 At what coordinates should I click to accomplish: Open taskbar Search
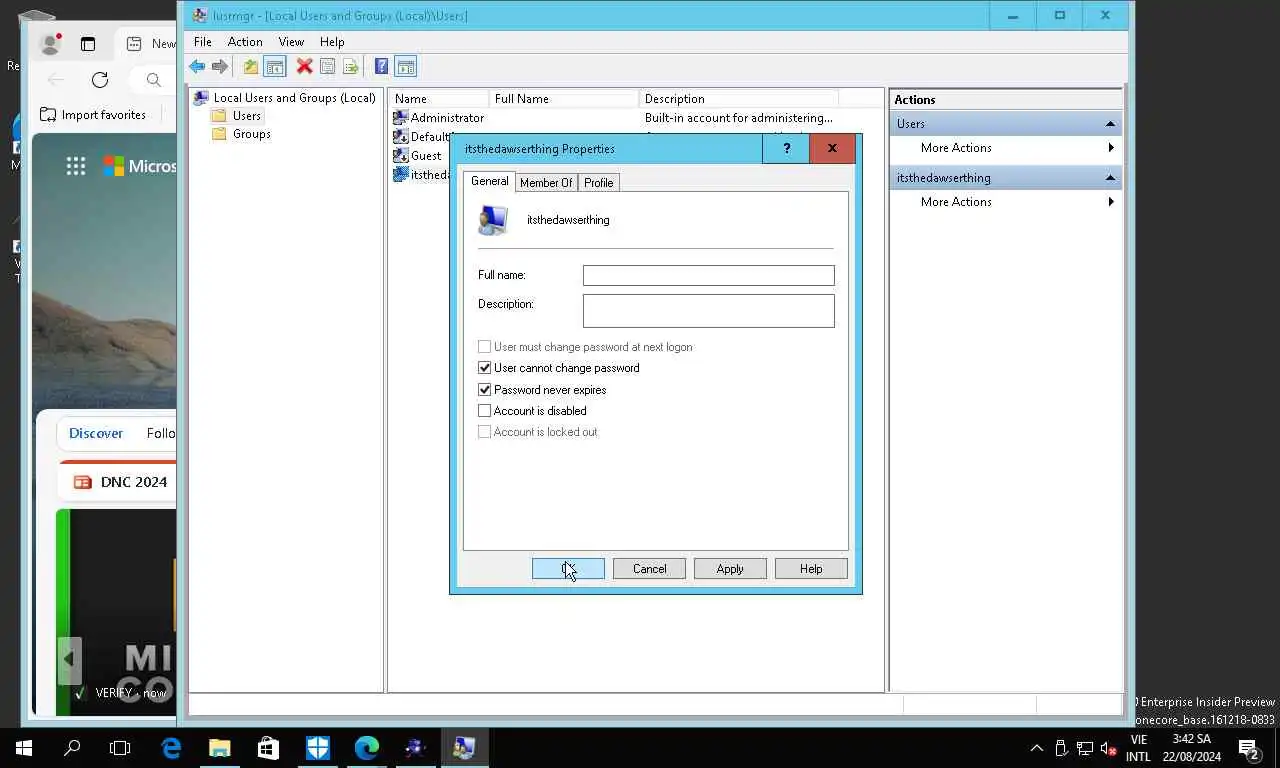72,748
